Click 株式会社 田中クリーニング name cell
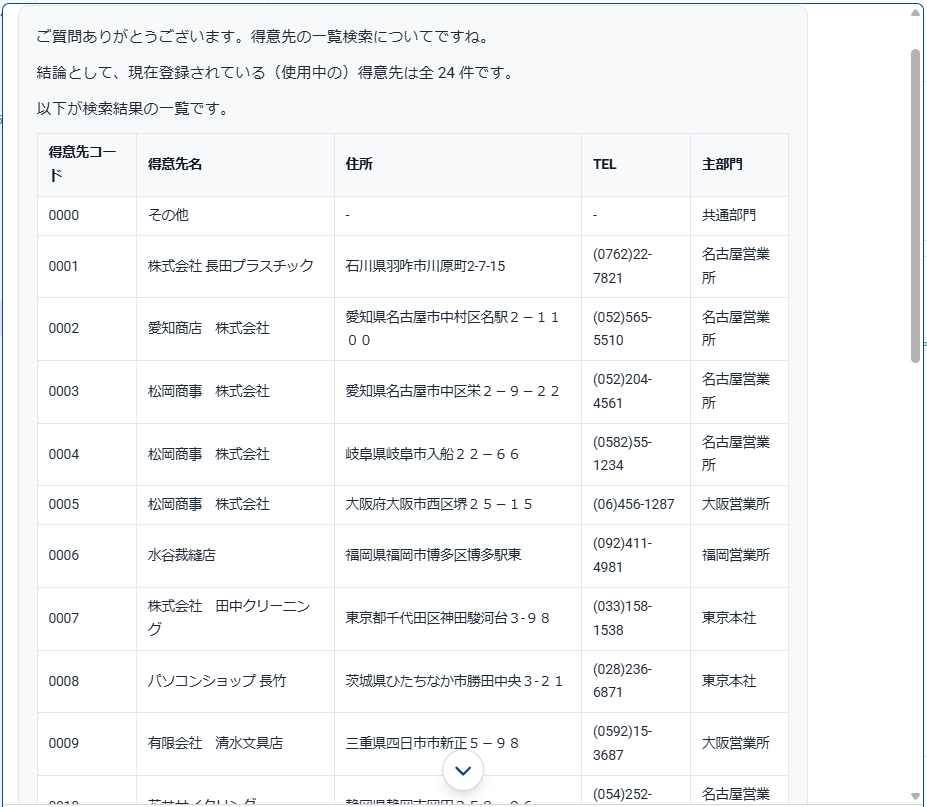Screen dimensions: 927x807 tap(235, 619)
